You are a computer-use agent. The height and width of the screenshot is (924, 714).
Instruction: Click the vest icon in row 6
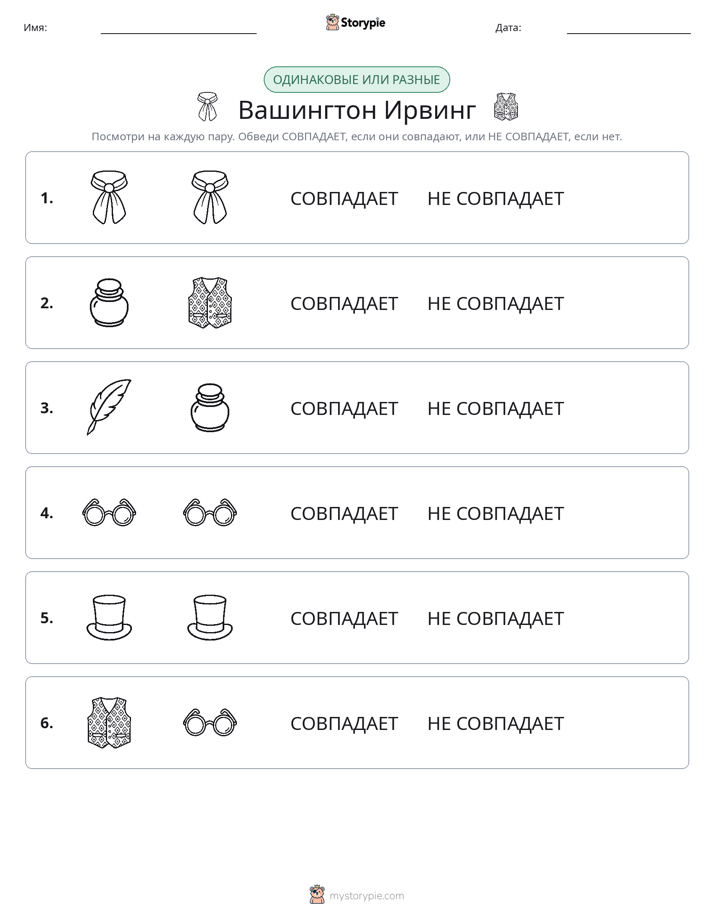coord(109,722)
